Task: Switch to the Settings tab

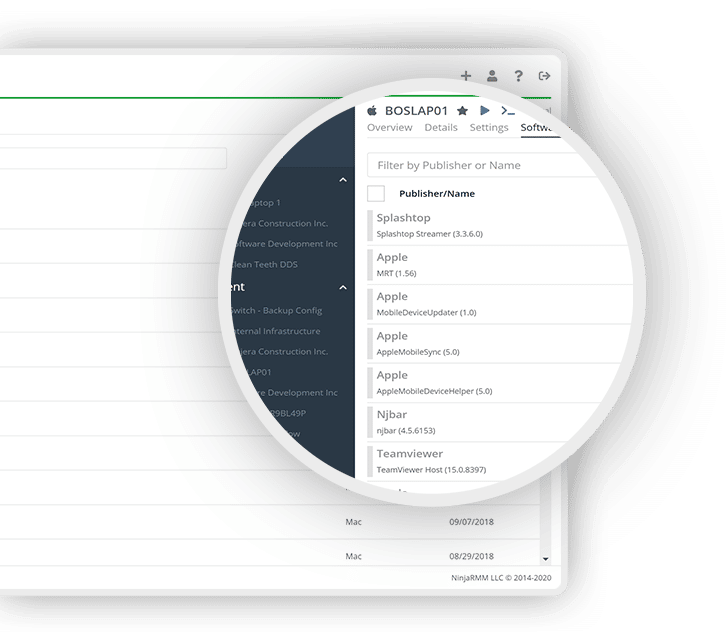Action: pyautogui.click(x=489, y=127)
